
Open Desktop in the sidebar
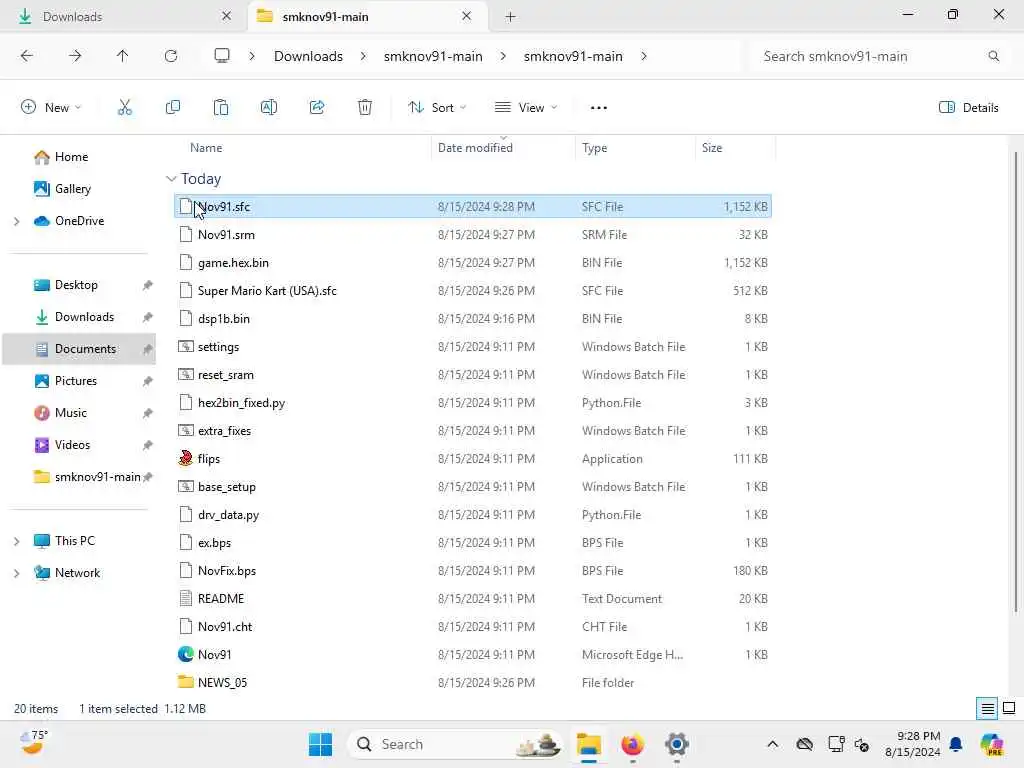click(x=76, y=285)
